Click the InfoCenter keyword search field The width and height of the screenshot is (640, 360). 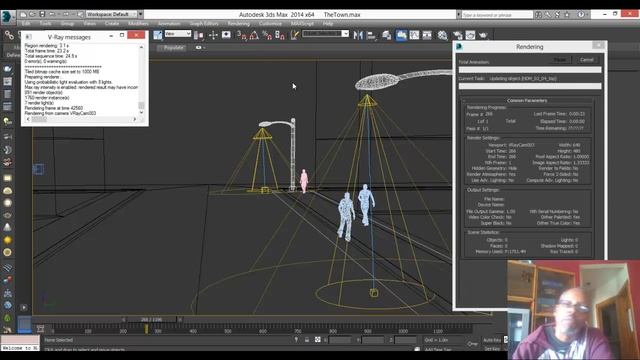coord(497,15)
